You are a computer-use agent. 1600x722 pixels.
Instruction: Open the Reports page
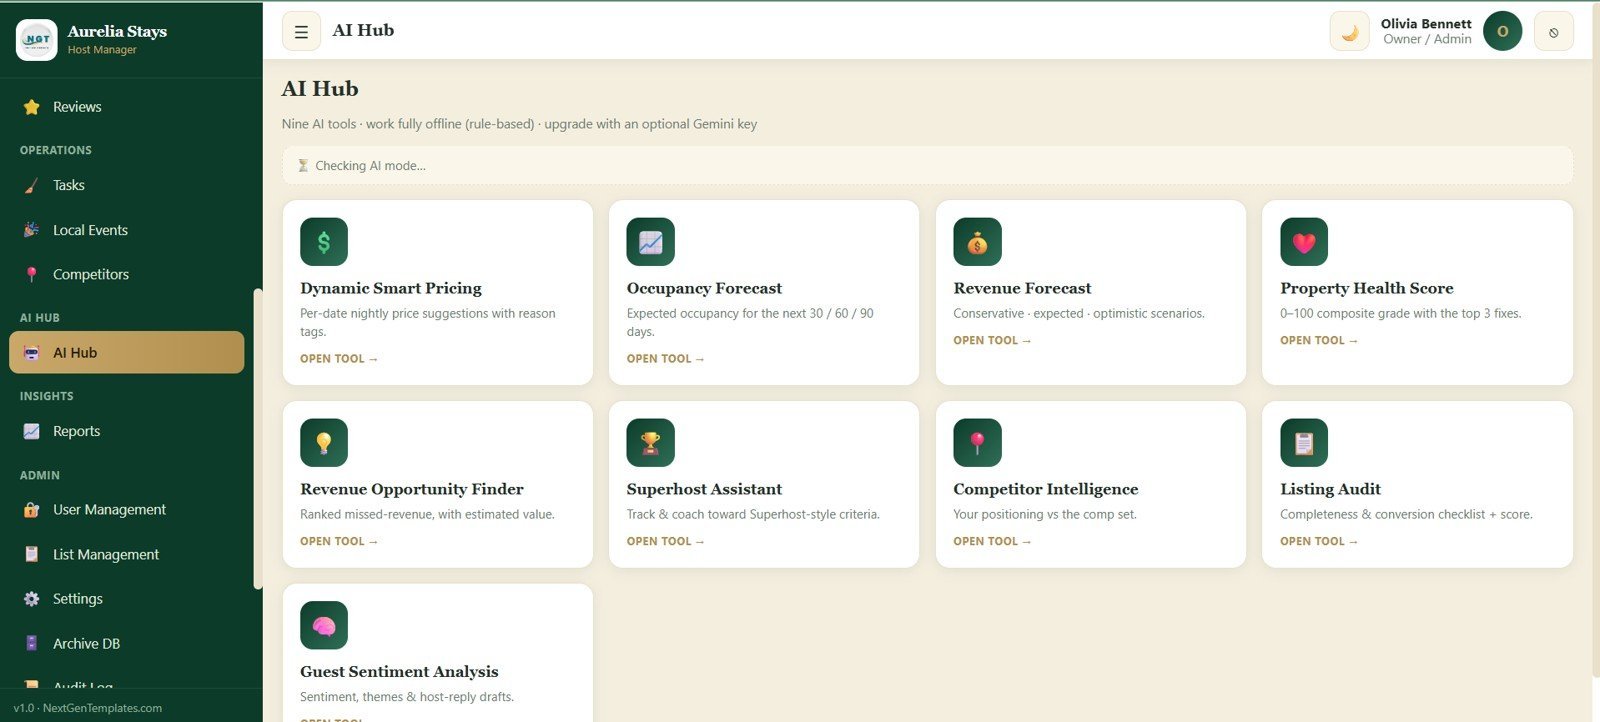[x=126, y=431]
